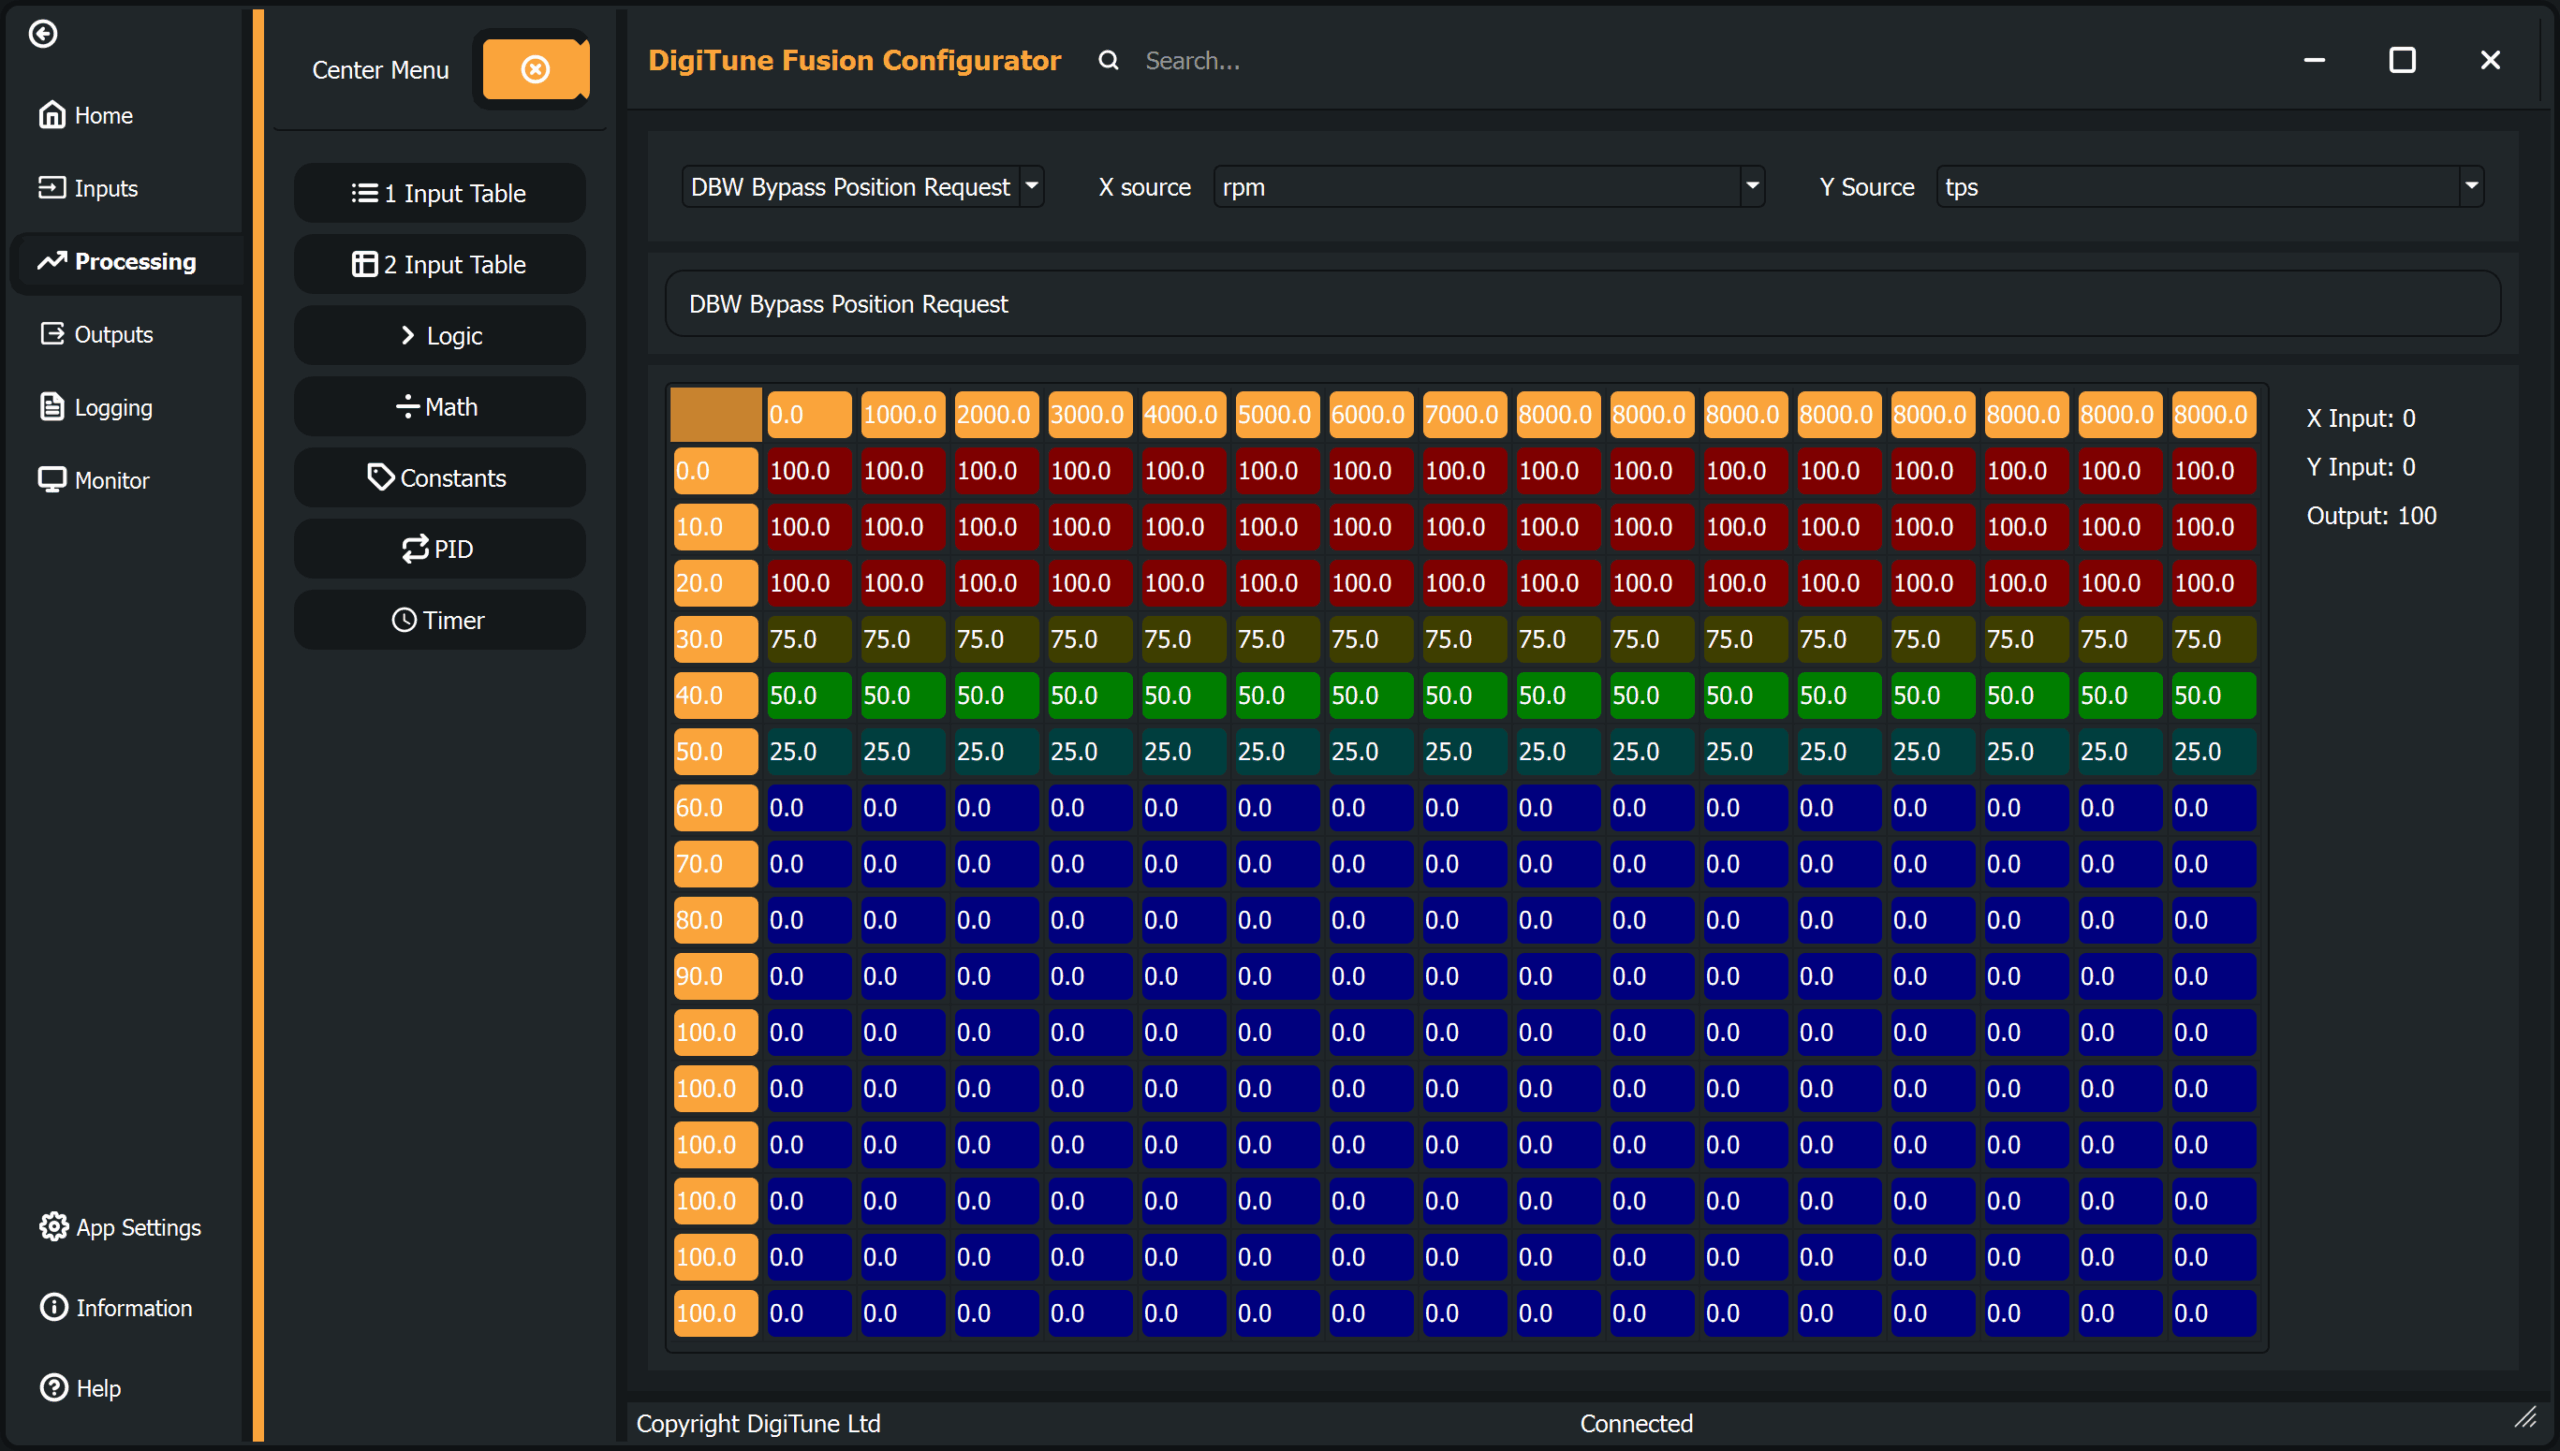Click the table name text field
The height and width of the screenshot is (1451, 2560).
pos(1582,304)
